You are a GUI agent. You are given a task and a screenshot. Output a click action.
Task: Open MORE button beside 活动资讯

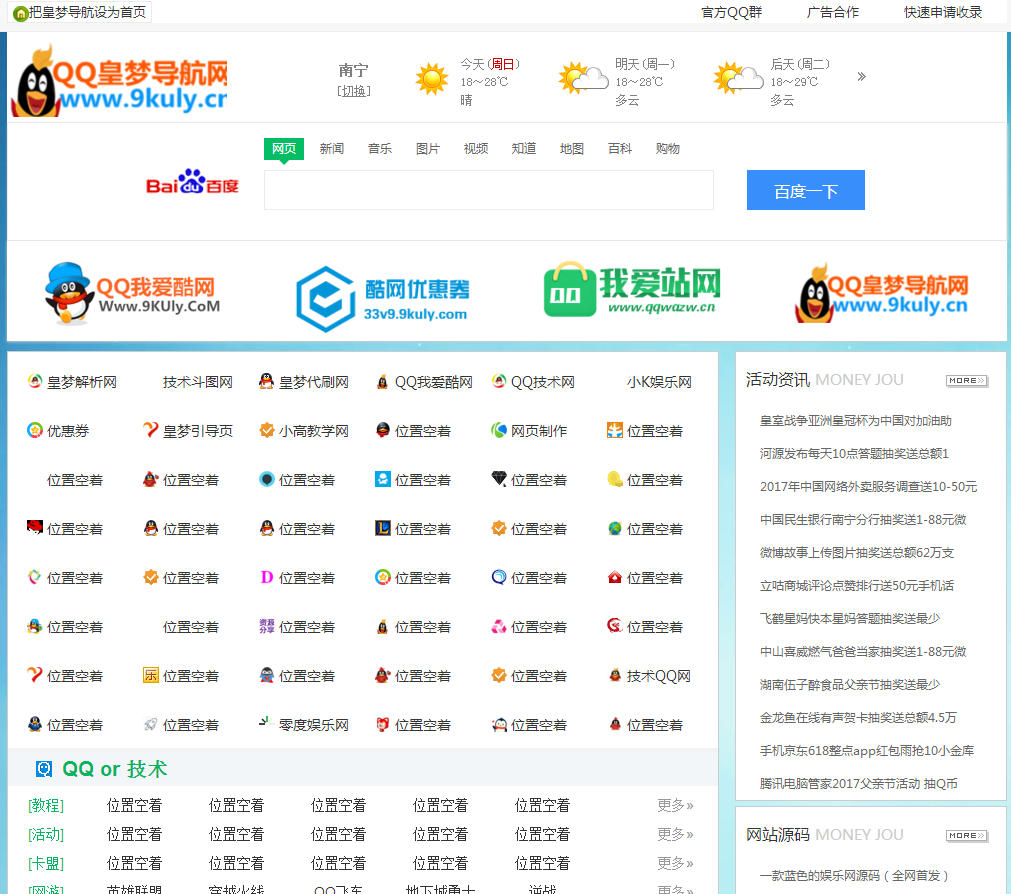(966, 381)
